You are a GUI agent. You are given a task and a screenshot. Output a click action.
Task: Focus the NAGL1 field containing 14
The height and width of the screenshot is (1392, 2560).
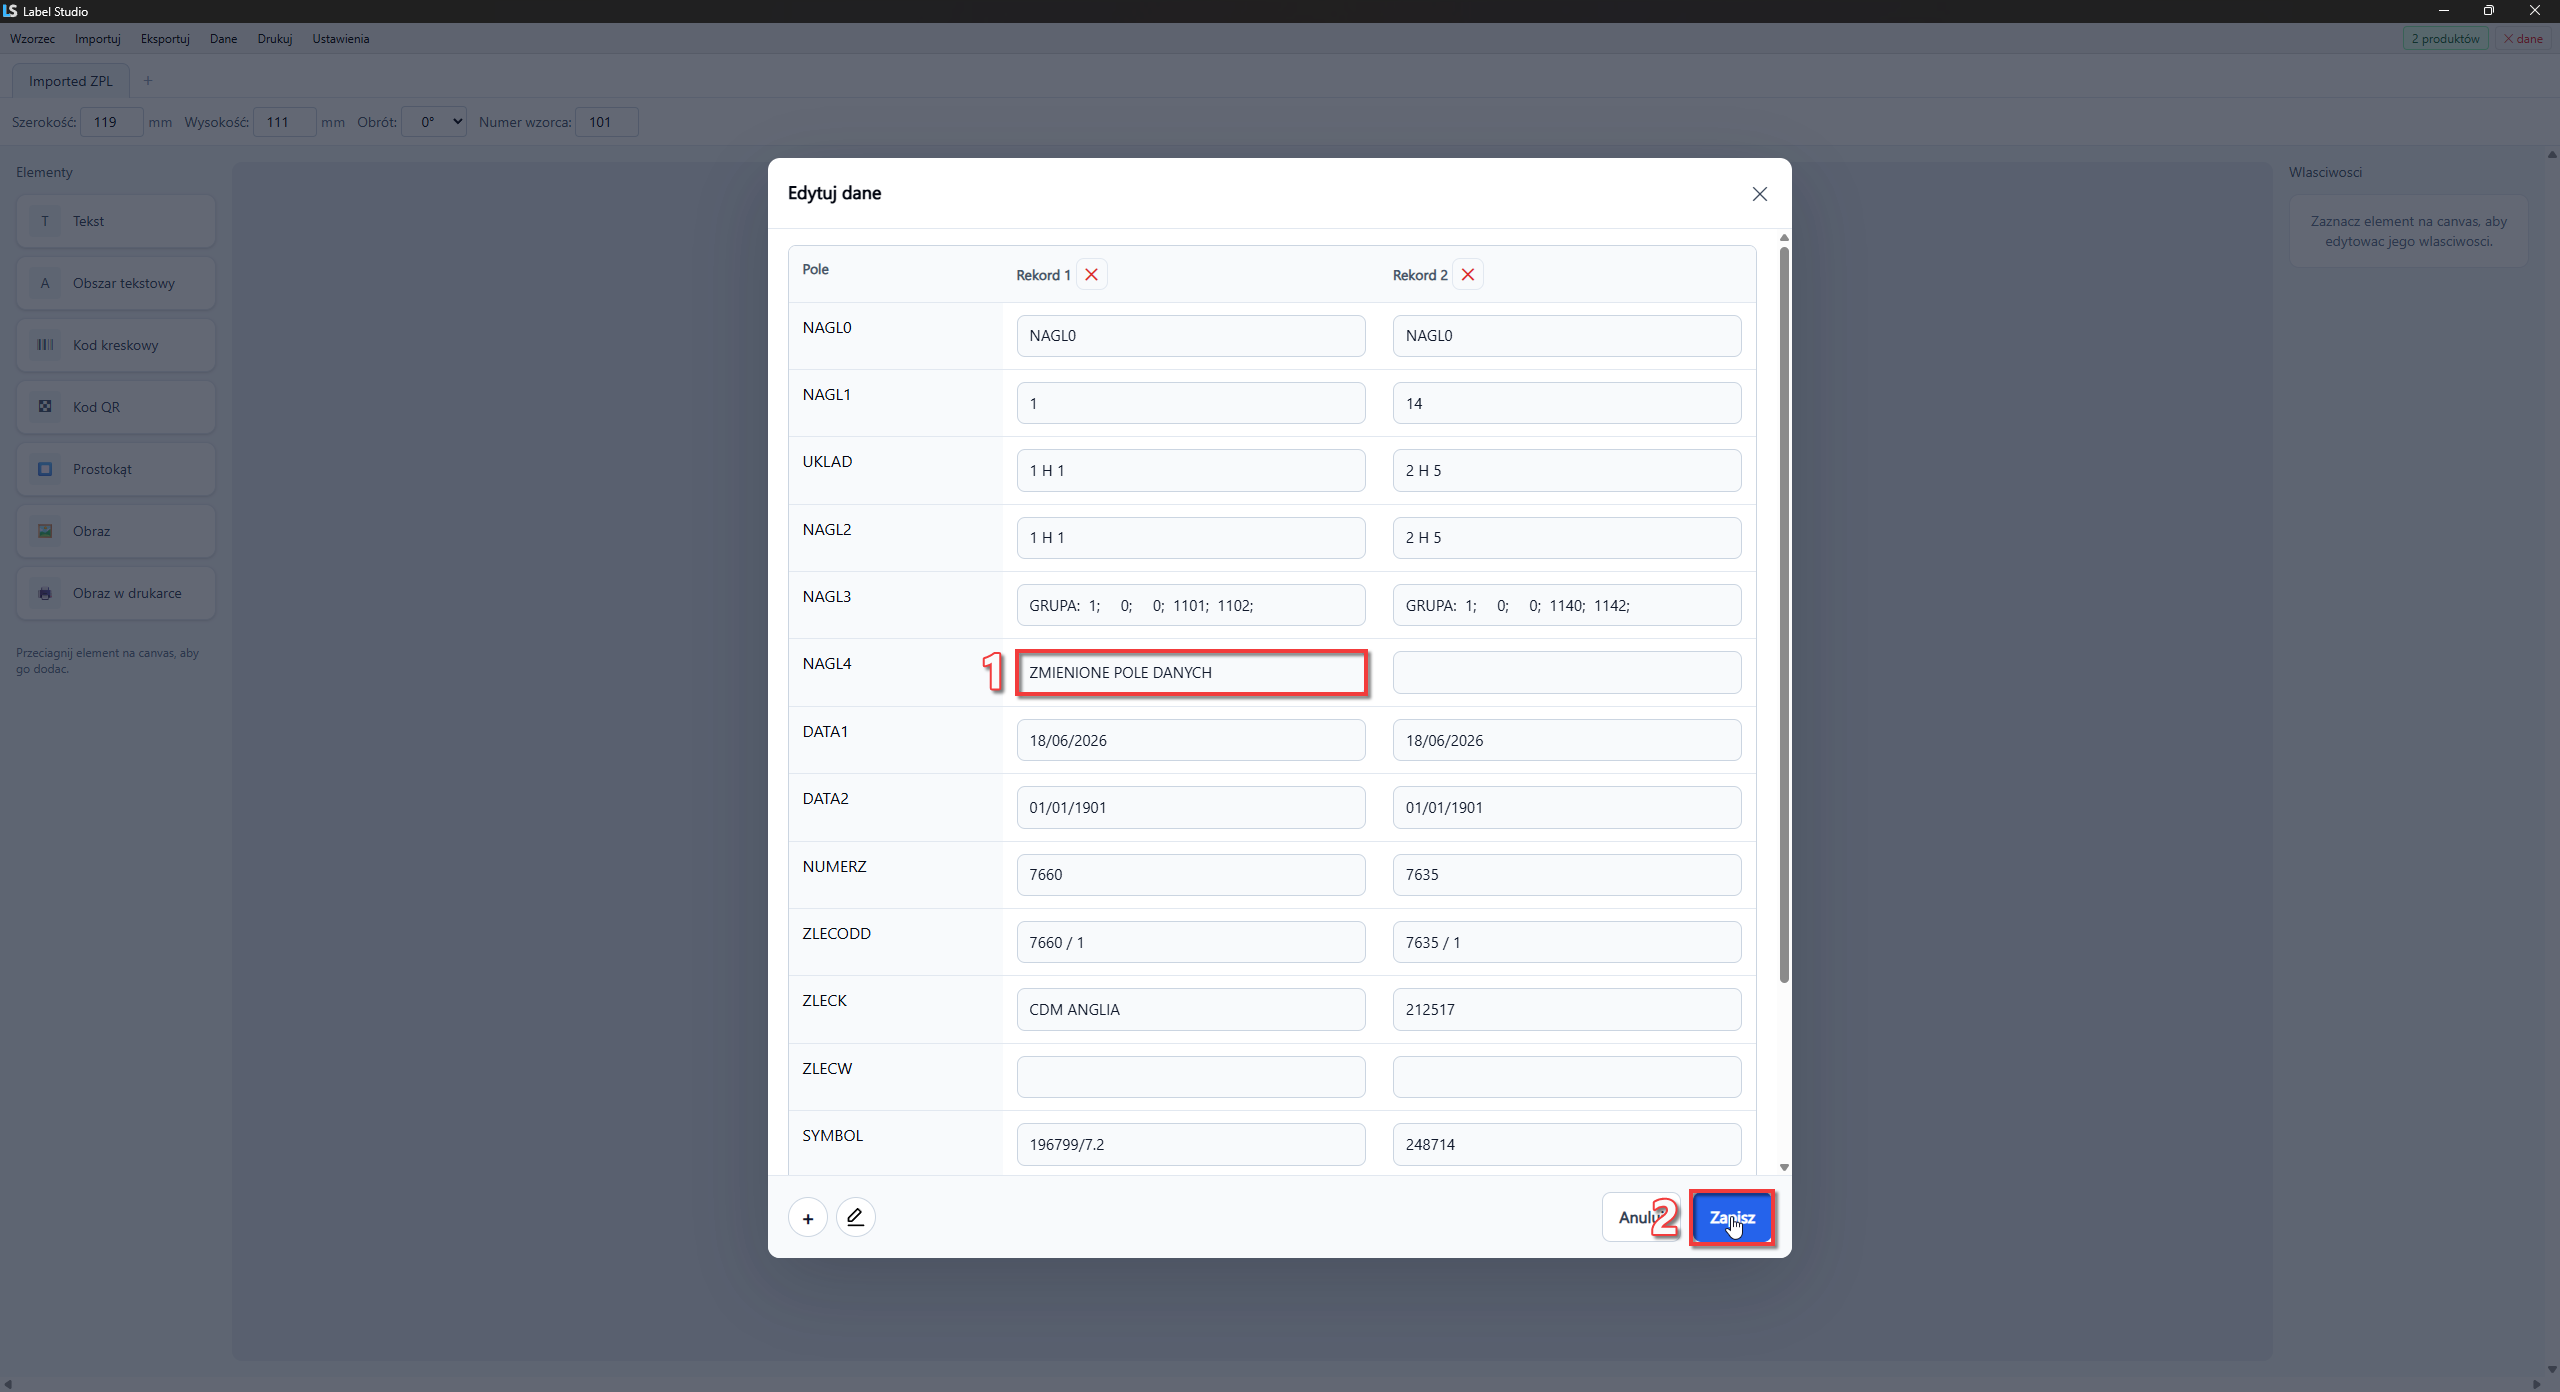click(x=1567, y=404)
